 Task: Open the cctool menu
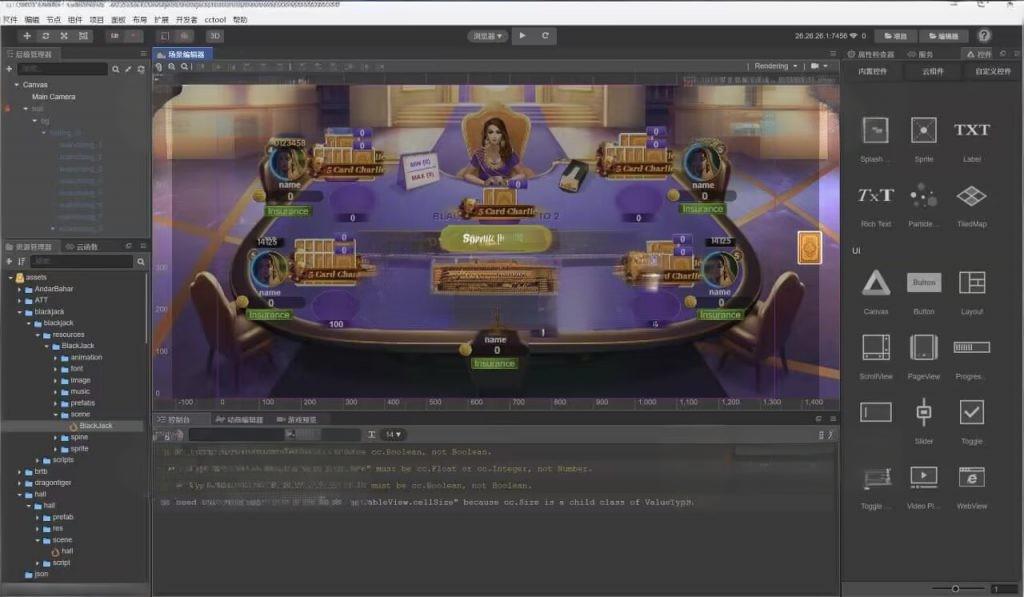(214, 19)
